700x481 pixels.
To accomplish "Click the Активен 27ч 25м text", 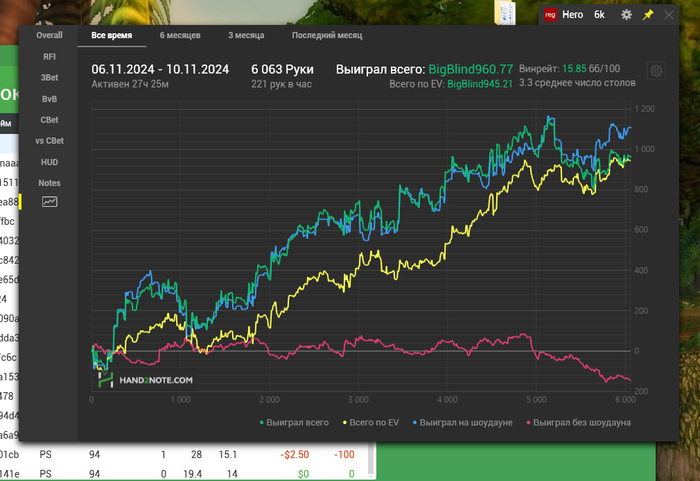I will (x=130, y=84).
